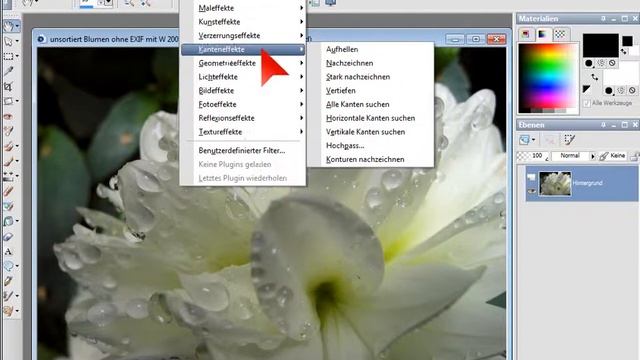640x360 pixels.
Task: Select the Red Eye tool
Action: (x=8, y=116)
